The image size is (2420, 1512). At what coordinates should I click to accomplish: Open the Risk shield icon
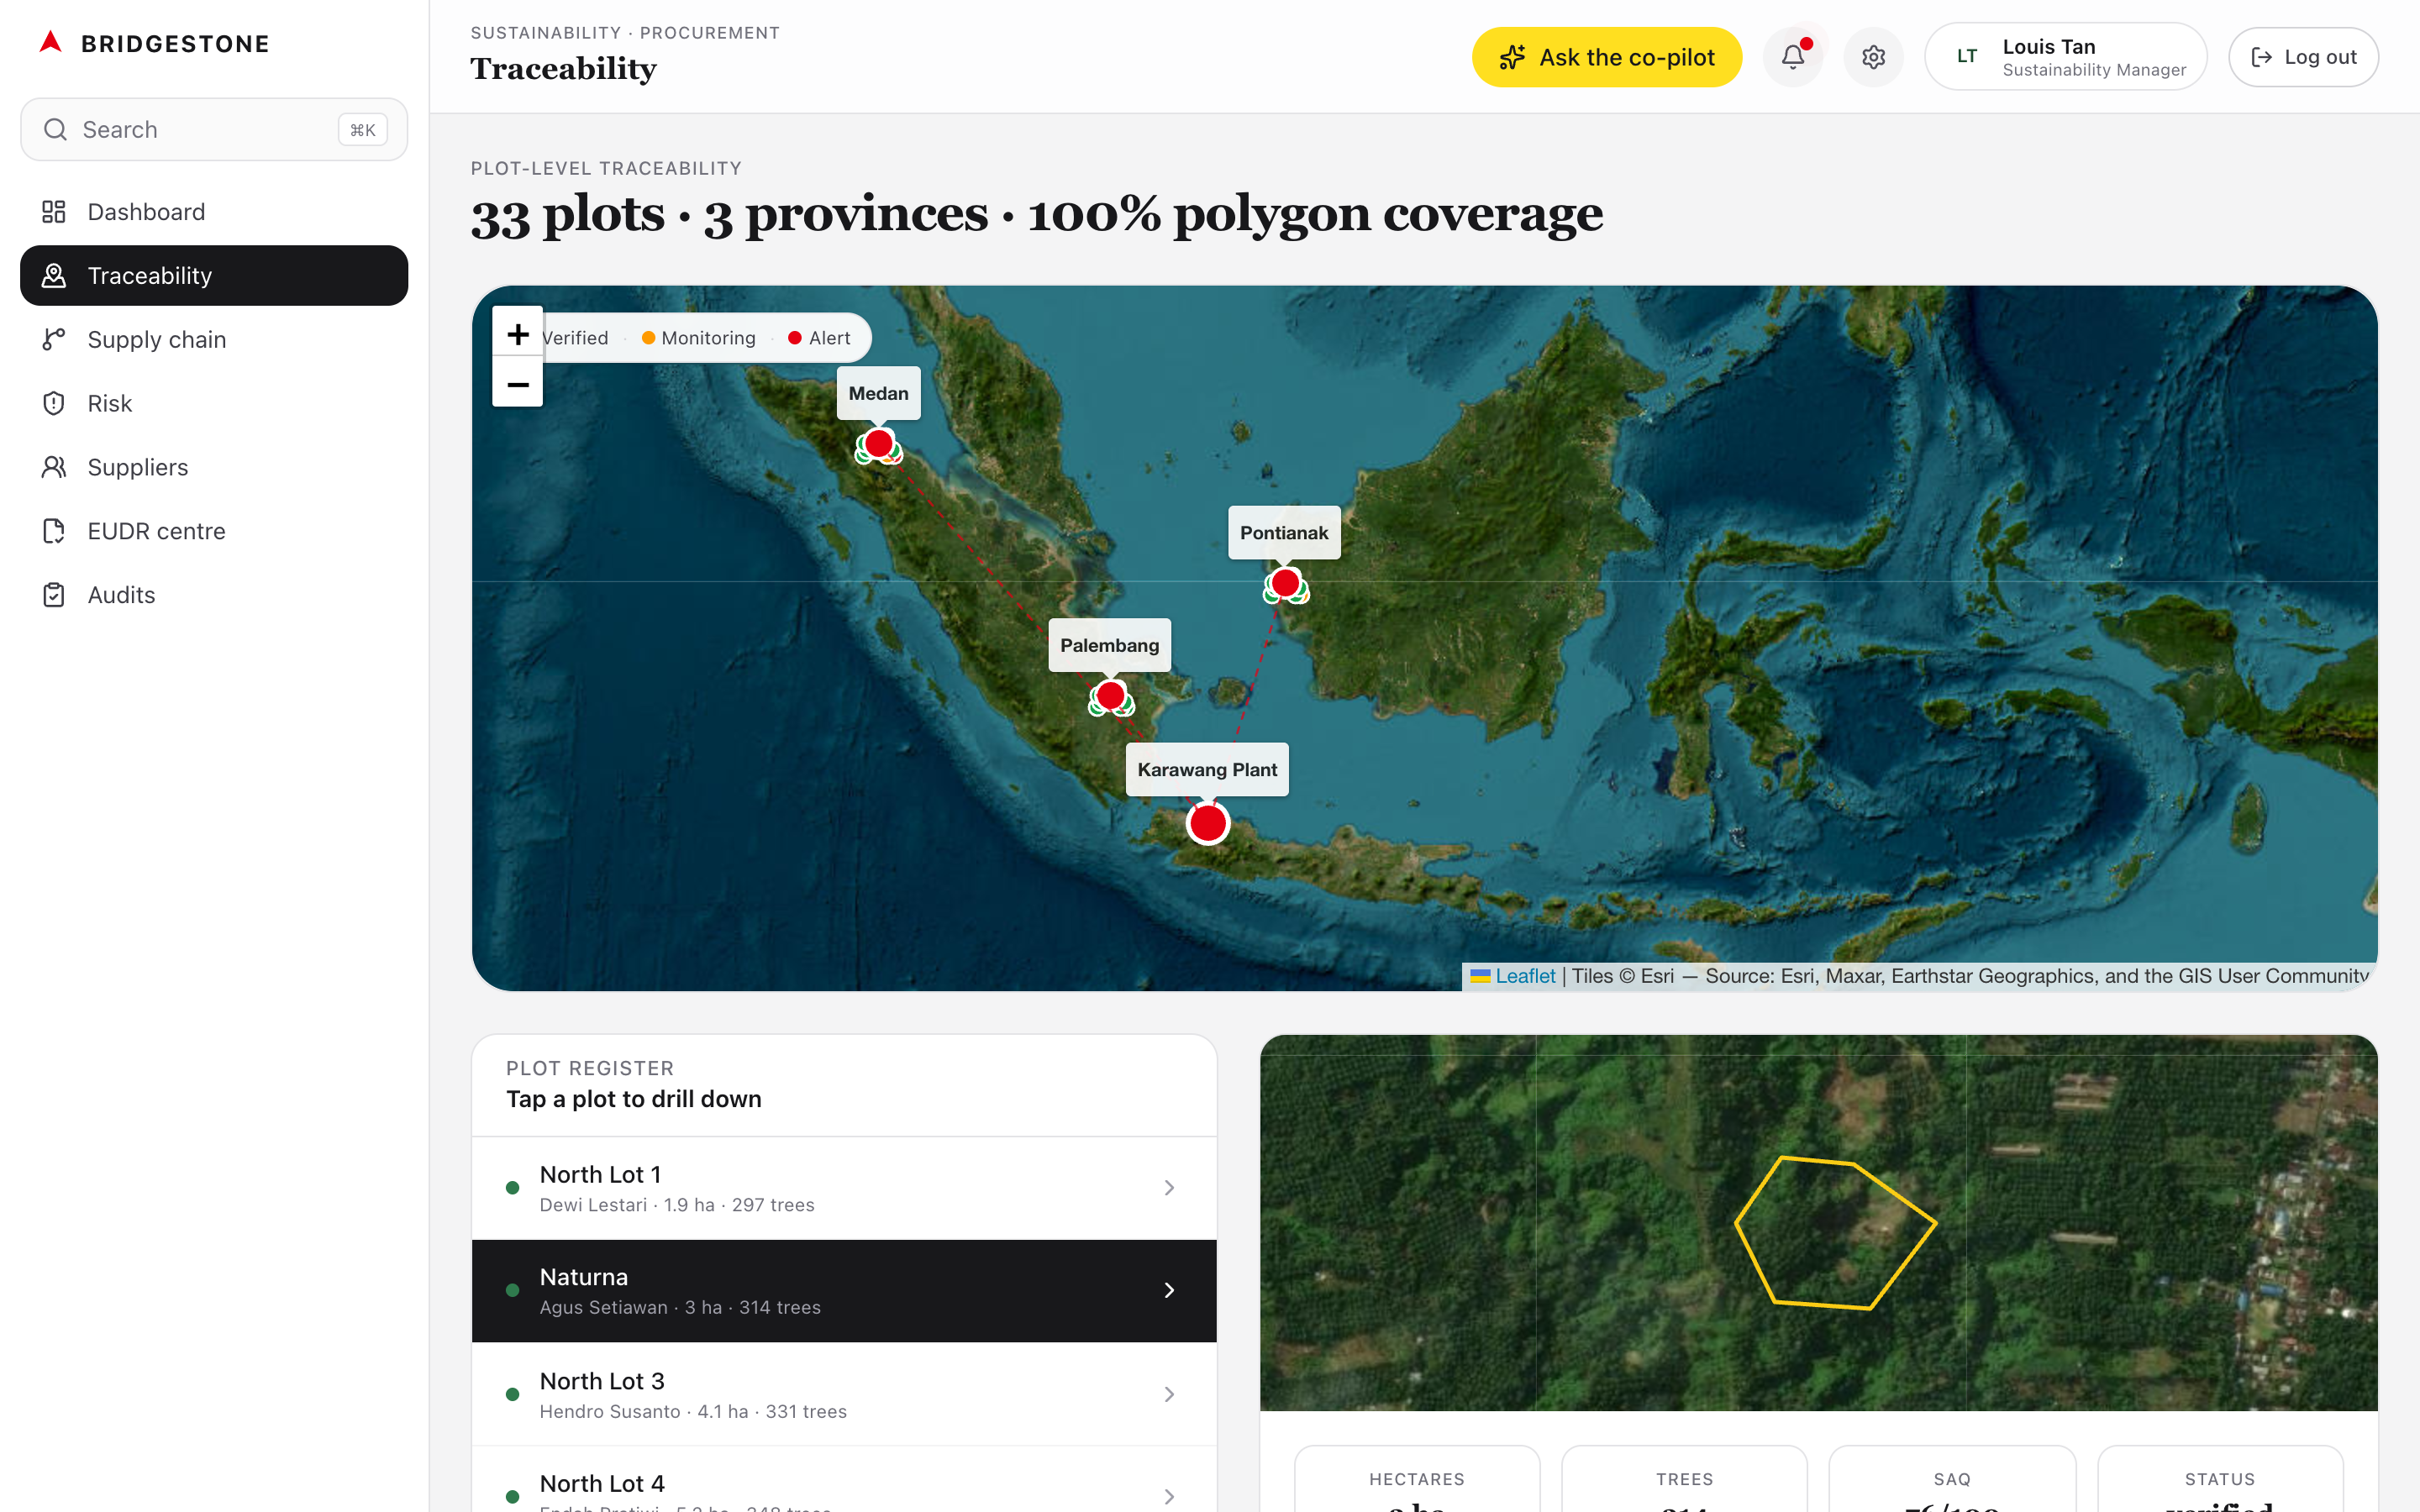coord(54,403)
